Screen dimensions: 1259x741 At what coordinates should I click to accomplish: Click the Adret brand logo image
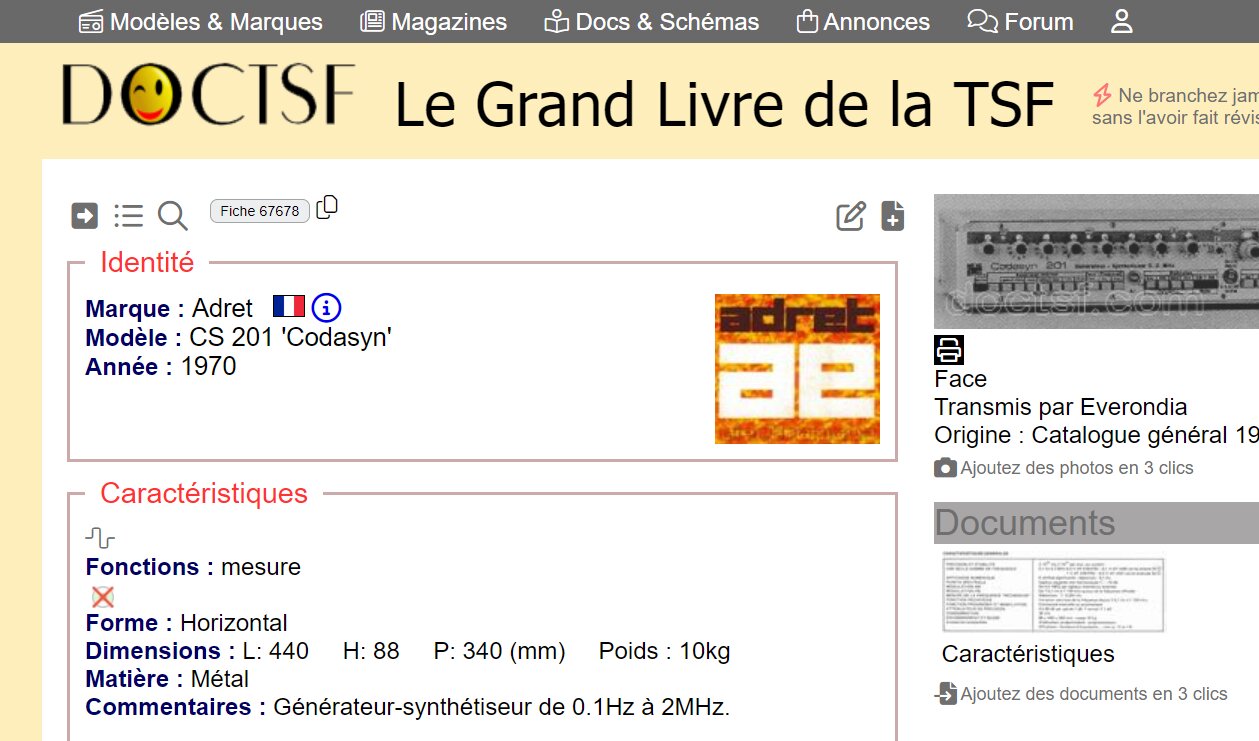coord(797,369)
